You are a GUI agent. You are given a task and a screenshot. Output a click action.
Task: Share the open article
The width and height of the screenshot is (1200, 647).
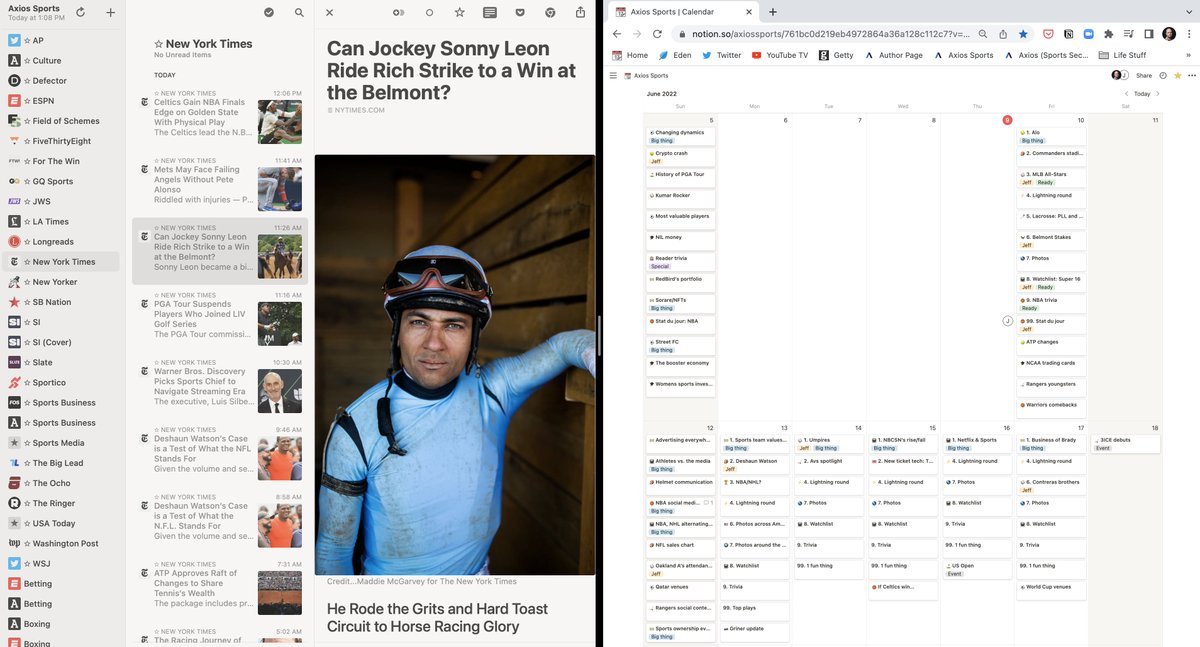(x=581, y=12)
